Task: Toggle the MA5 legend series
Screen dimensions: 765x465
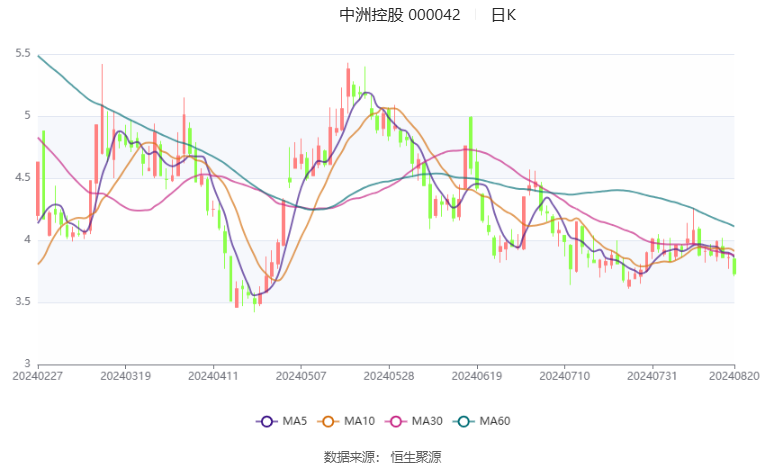Action: click(282, 421)
